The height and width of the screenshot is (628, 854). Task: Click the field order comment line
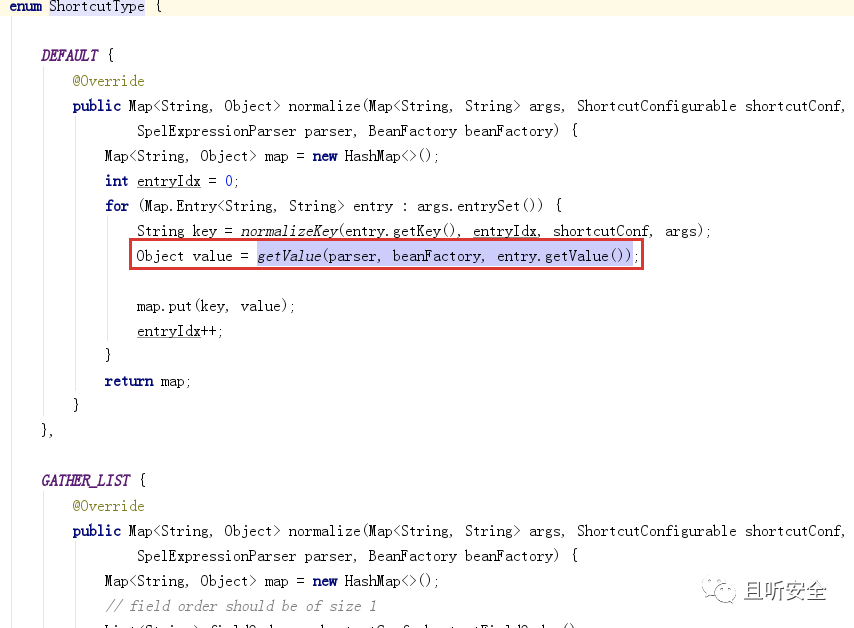pyautogui.click(x=241, y=606)
